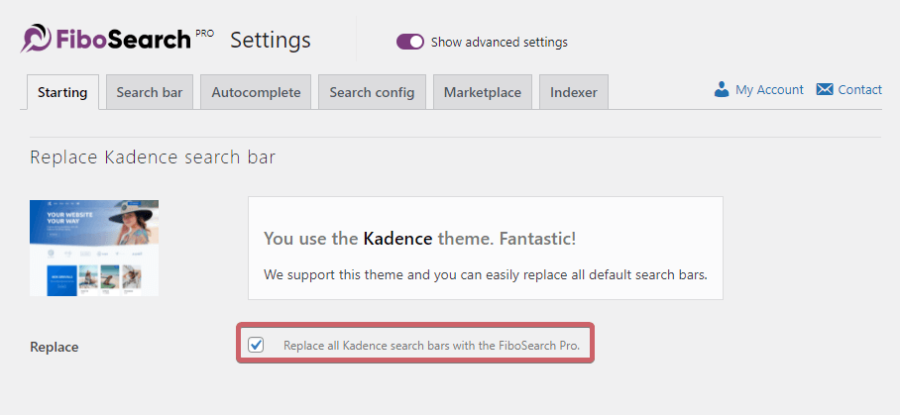Click the FiboSearch wordmark text

coord(123,40)
